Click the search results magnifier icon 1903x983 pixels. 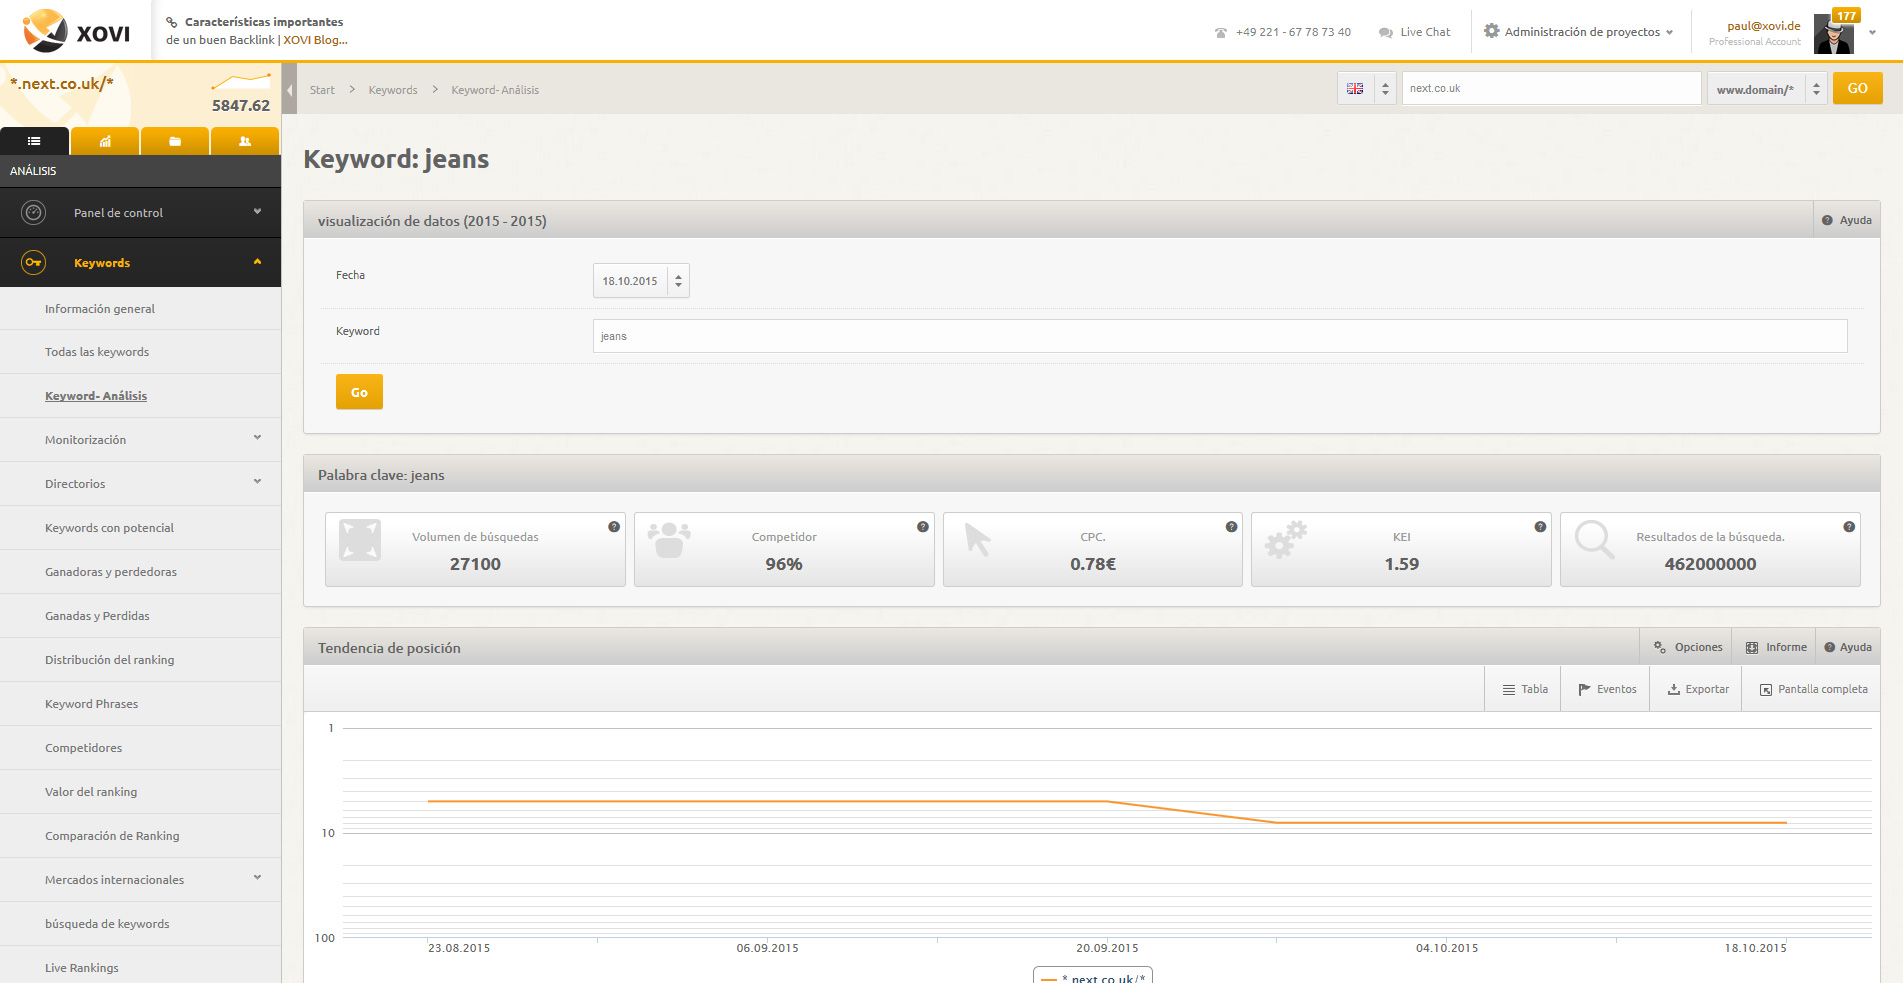(1594, 540)
